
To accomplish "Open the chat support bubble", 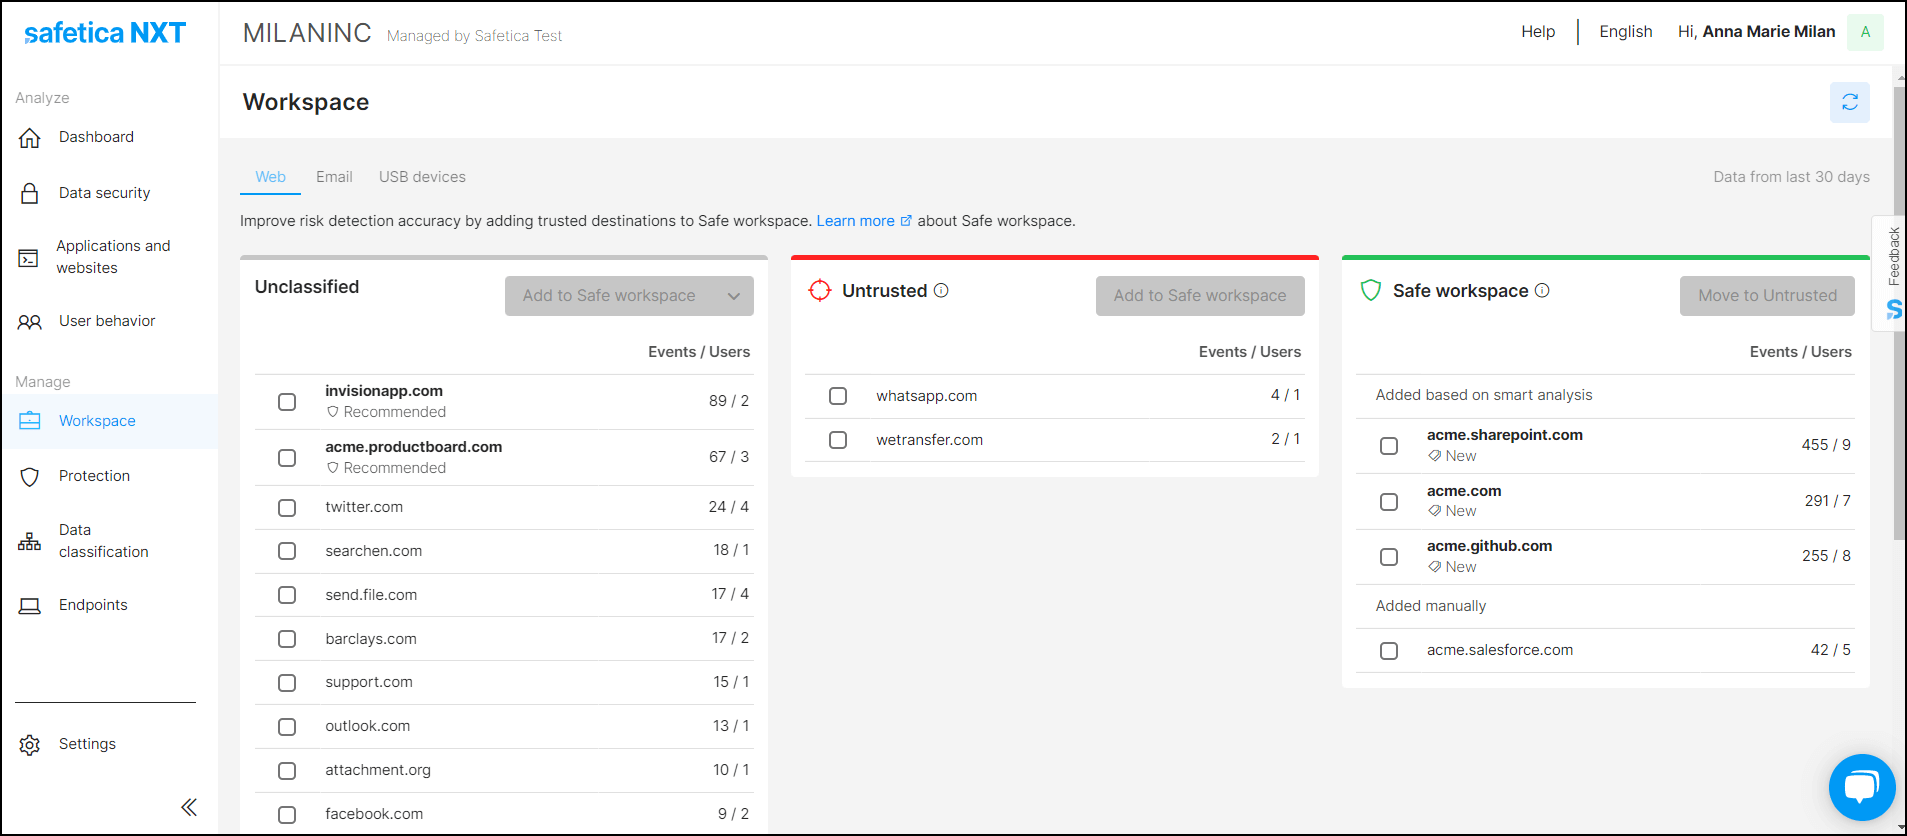I will pyautogui.click(x=1862, y=787).
